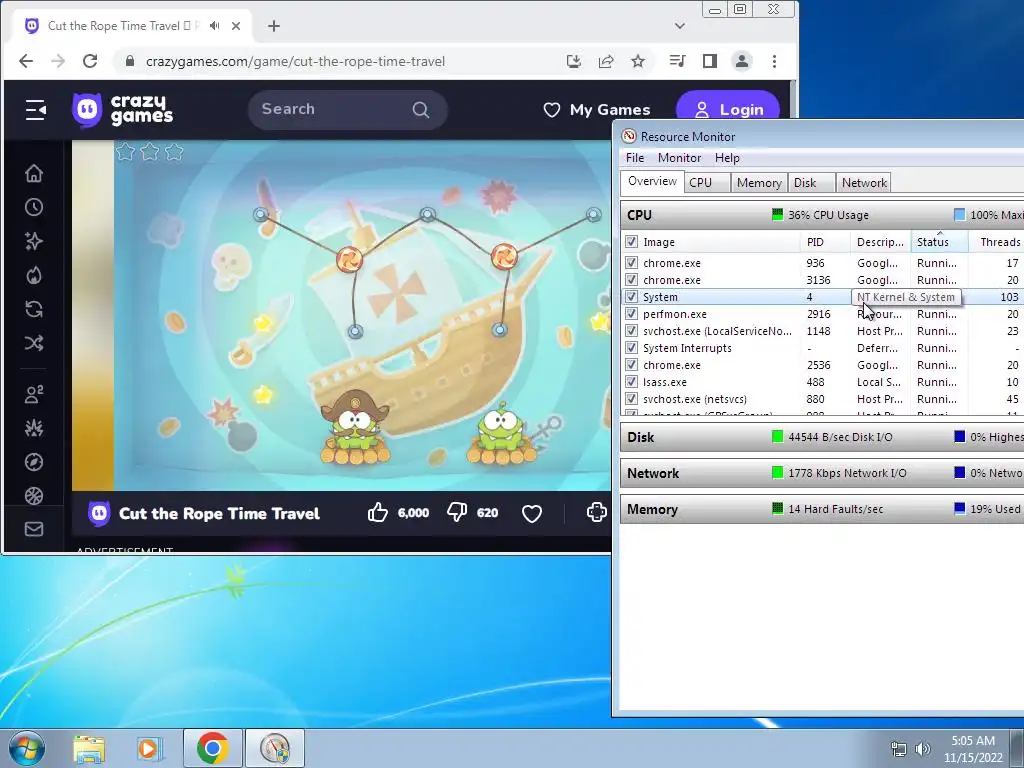Image resolution: width=1024 pixels, height=768 pixels.
Task: Switch to the CPU tab
Action: tap(707, 183)
